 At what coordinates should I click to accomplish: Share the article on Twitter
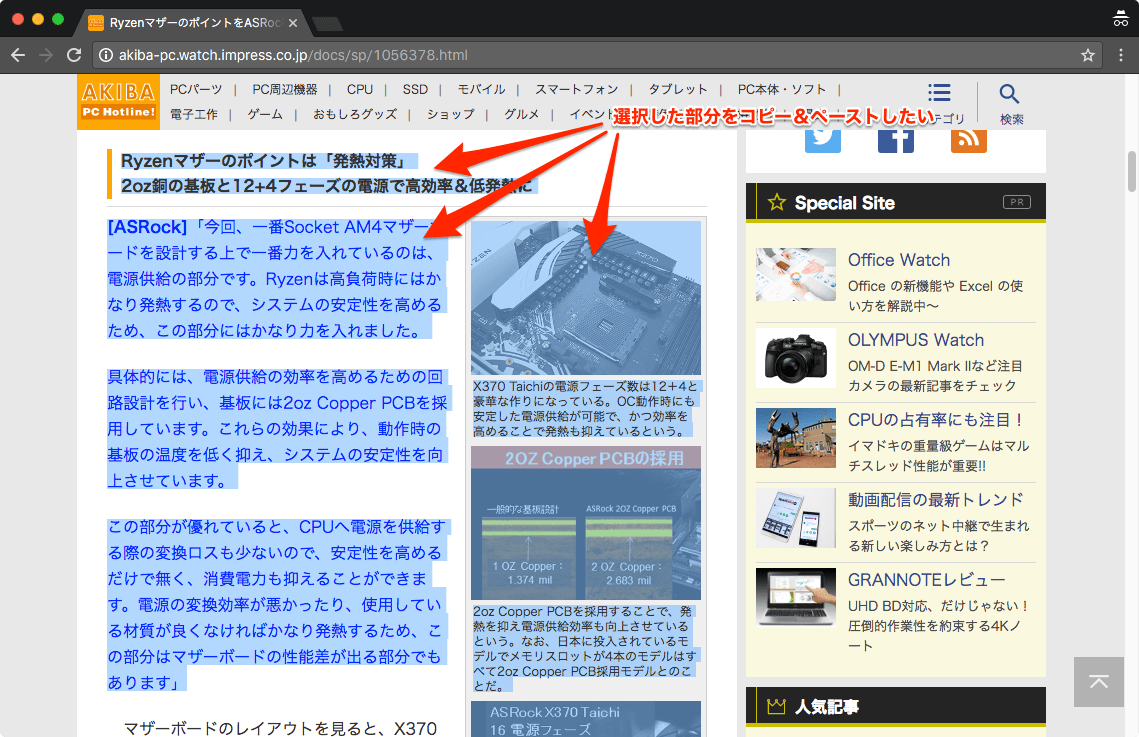[x=823, y=141]
